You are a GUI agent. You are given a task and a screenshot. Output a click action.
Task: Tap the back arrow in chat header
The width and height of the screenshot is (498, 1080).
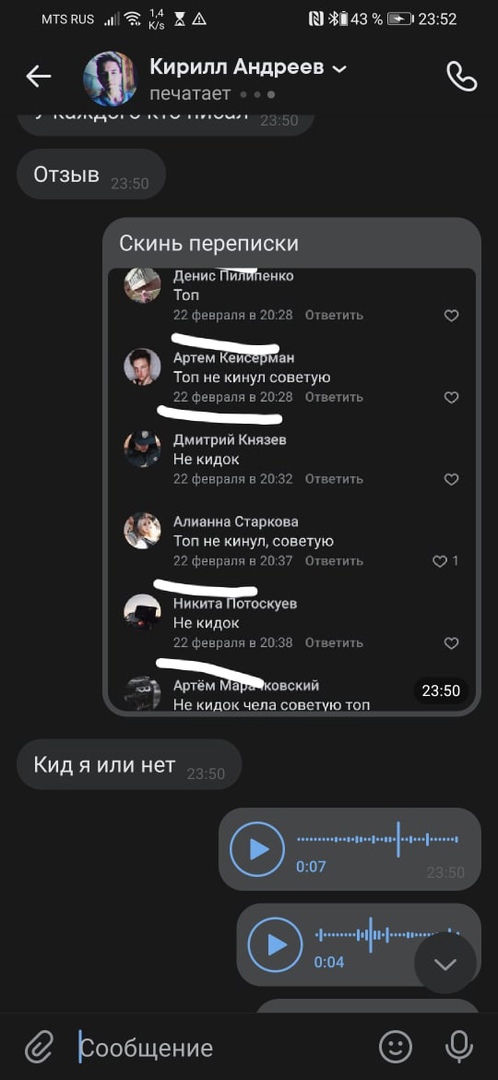(39, 76)
